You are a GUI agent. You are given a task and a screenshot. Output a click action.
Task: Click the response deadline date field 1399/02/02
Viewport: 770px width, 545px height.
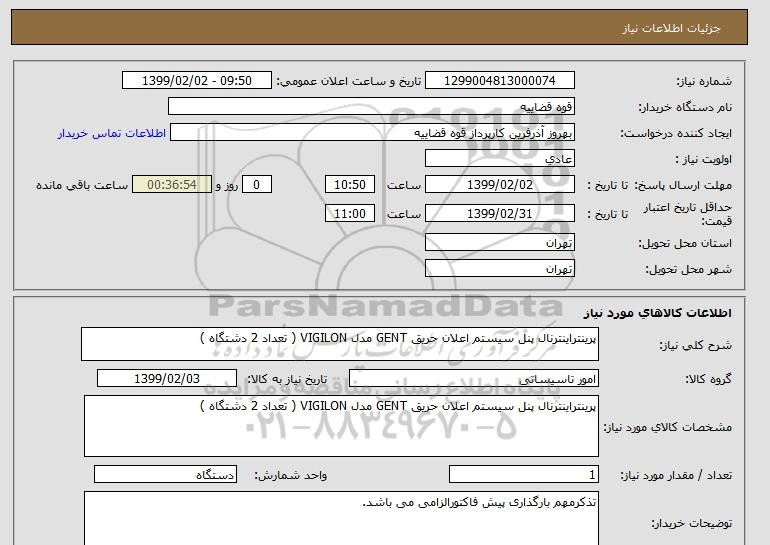pos(499,185)
